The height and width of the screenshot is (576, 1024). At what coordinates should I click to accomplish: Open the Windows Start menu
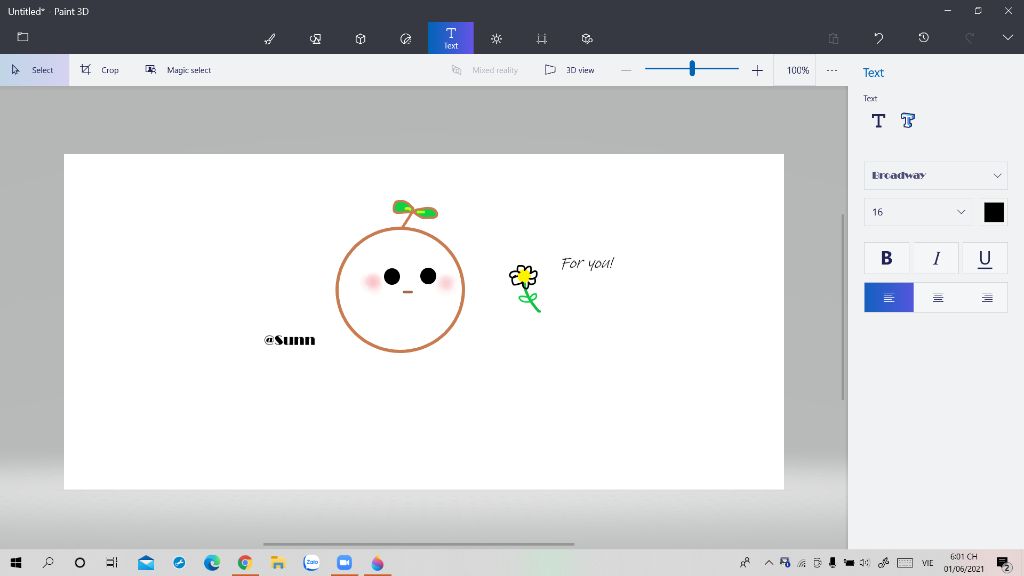pos(16,562)
